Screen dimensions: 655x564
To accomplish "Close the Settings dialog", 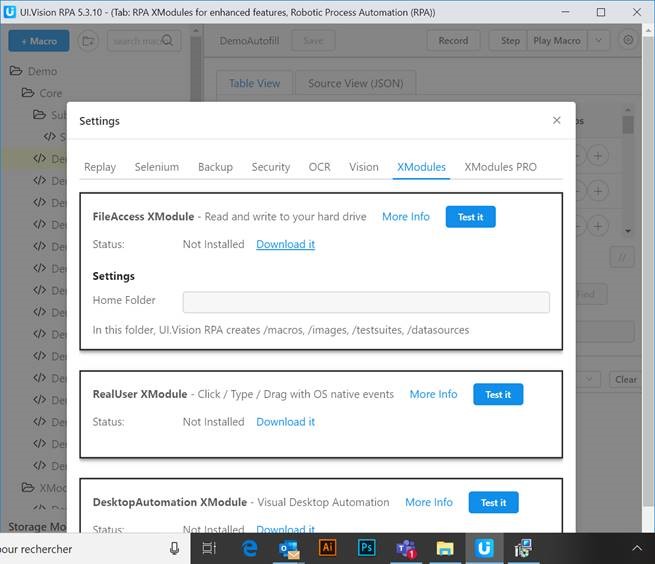I will 556,120.
